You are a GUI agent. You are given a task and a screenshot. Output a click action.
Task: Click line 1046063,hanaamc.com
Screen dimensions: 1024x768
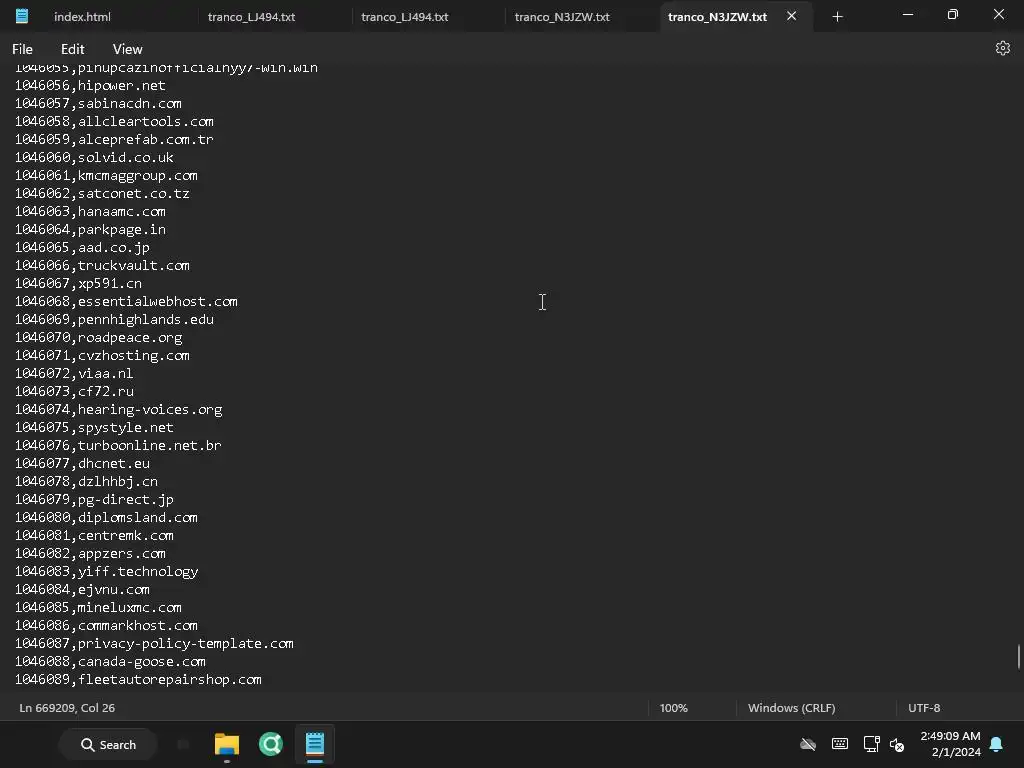(90, 212)
